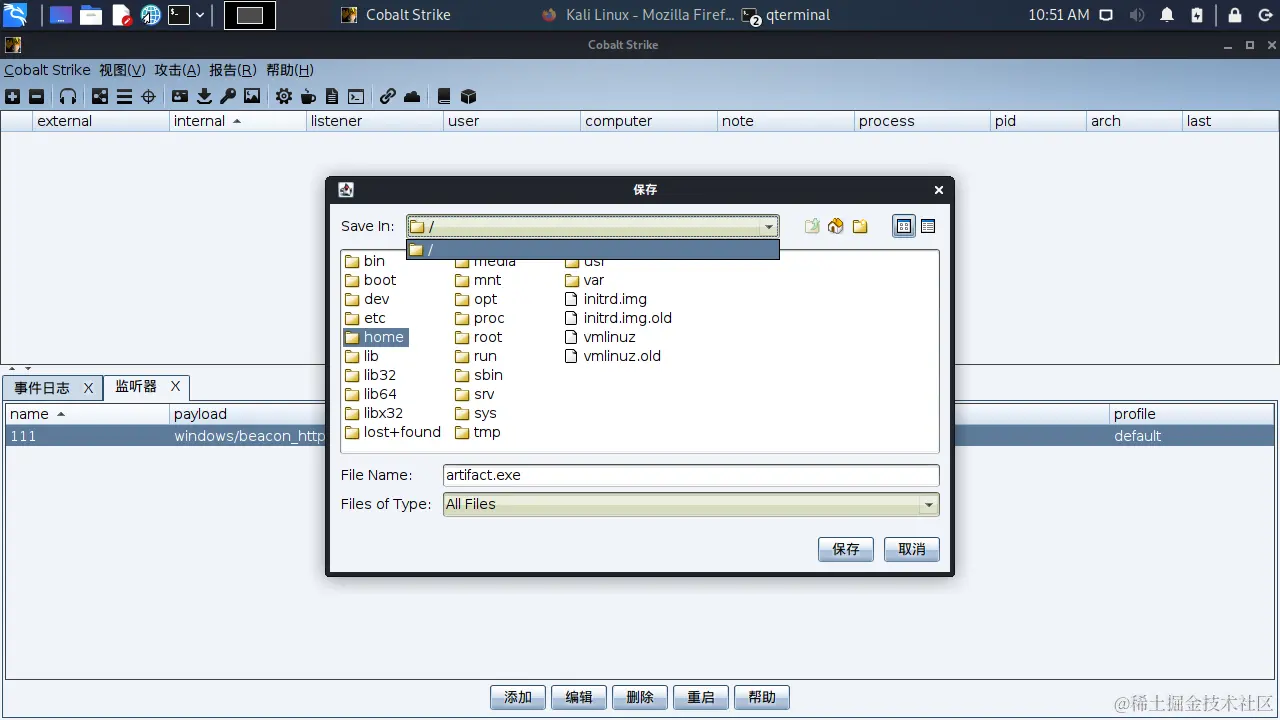Image resolution: width=1280 pixels, height=720 pixels.
Task: Click the coffee-cup Java Applet icon
Action: click(x=308, y=97)
